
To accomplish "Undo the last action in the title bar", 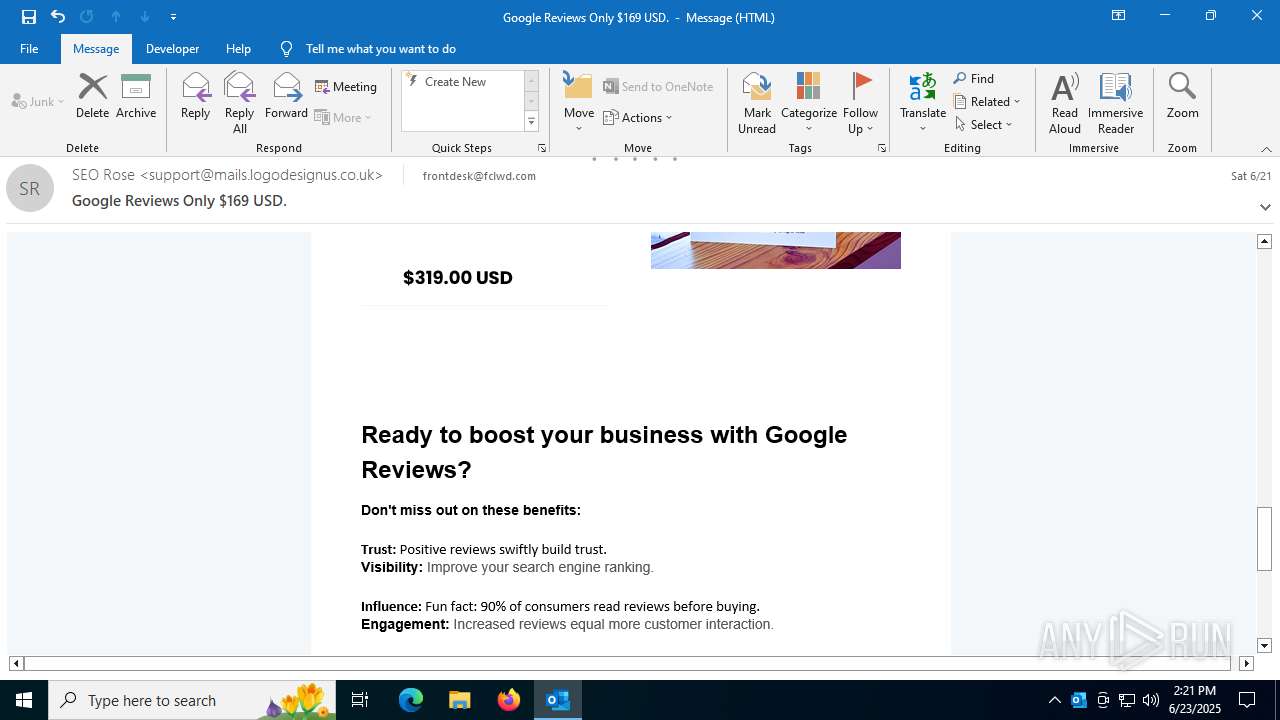I will (x=58, y=16).
